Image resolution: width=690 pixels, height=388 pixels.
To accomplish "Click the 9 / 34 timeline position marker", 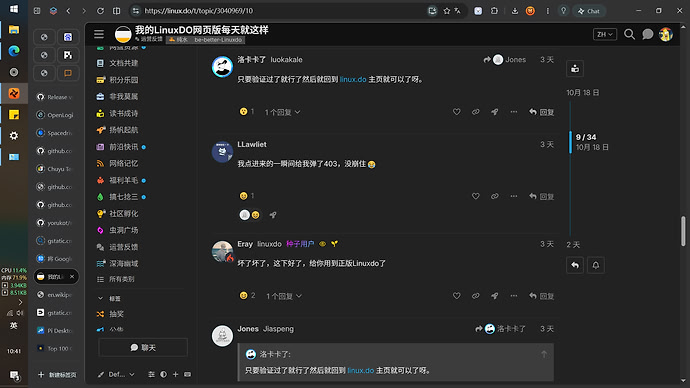I will coord(586,137).
